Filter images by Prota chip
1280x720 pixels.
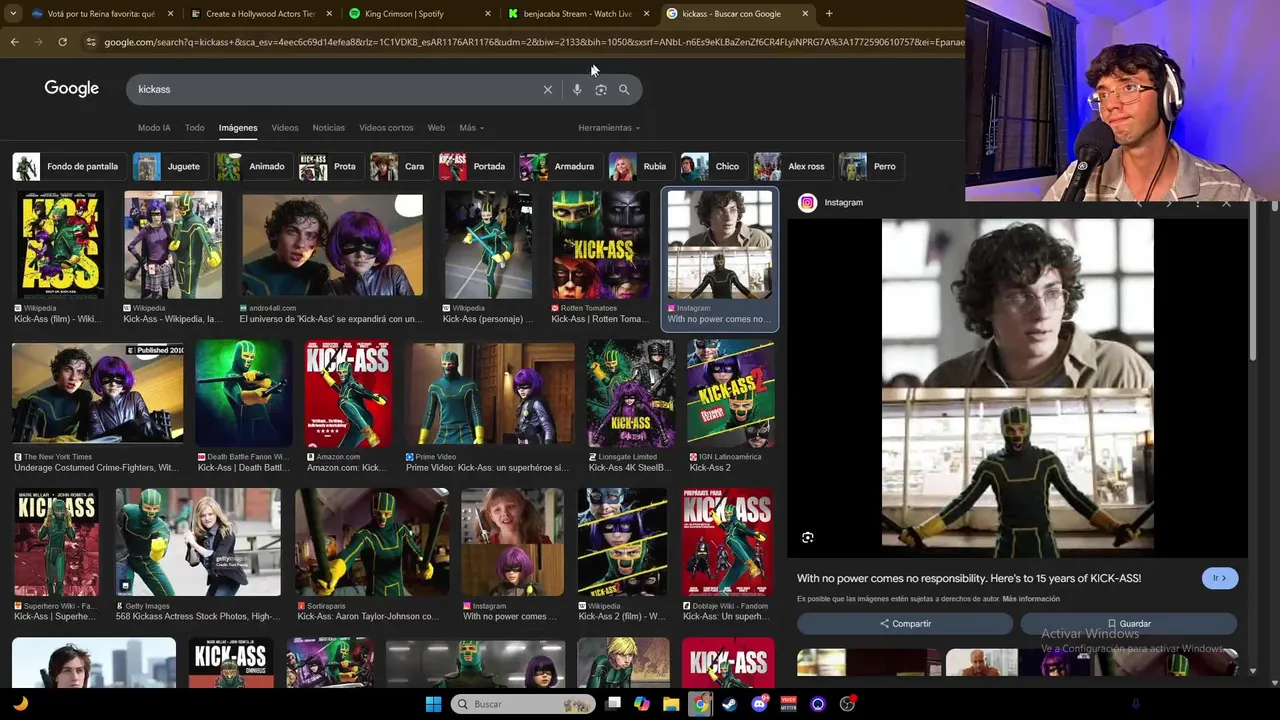330,167
